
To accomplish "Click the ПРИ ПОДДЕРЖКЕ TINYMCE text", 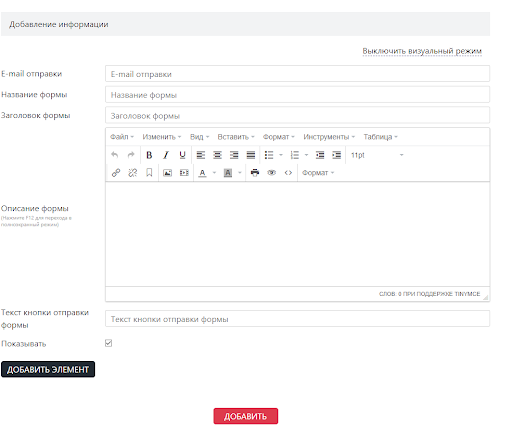I will point(442,294).
